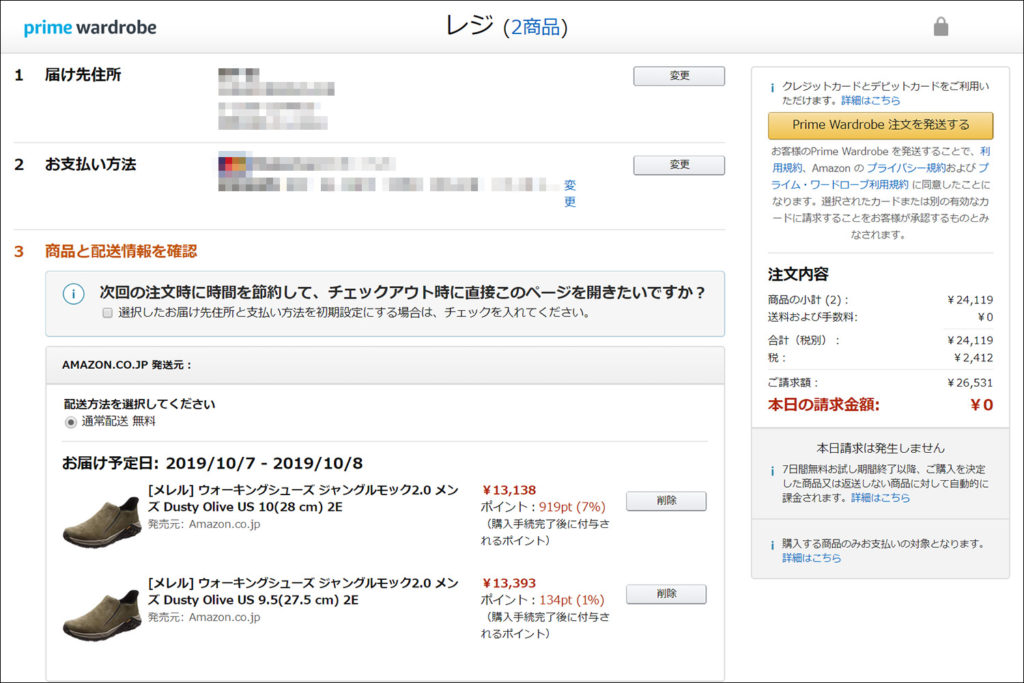
Task: Click the ご請求額 ¥26,531 amount
Action: [x=970, y=383]
